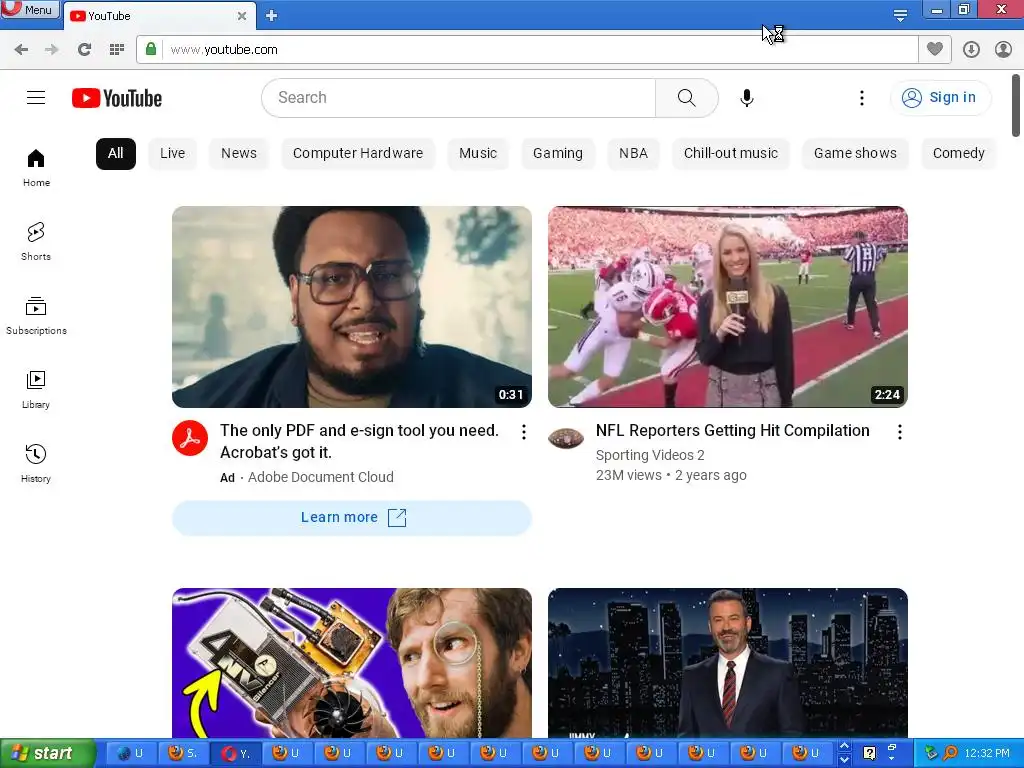
Task: Open Opera Speed Dial grid icon
Action: tap(116, 50)
